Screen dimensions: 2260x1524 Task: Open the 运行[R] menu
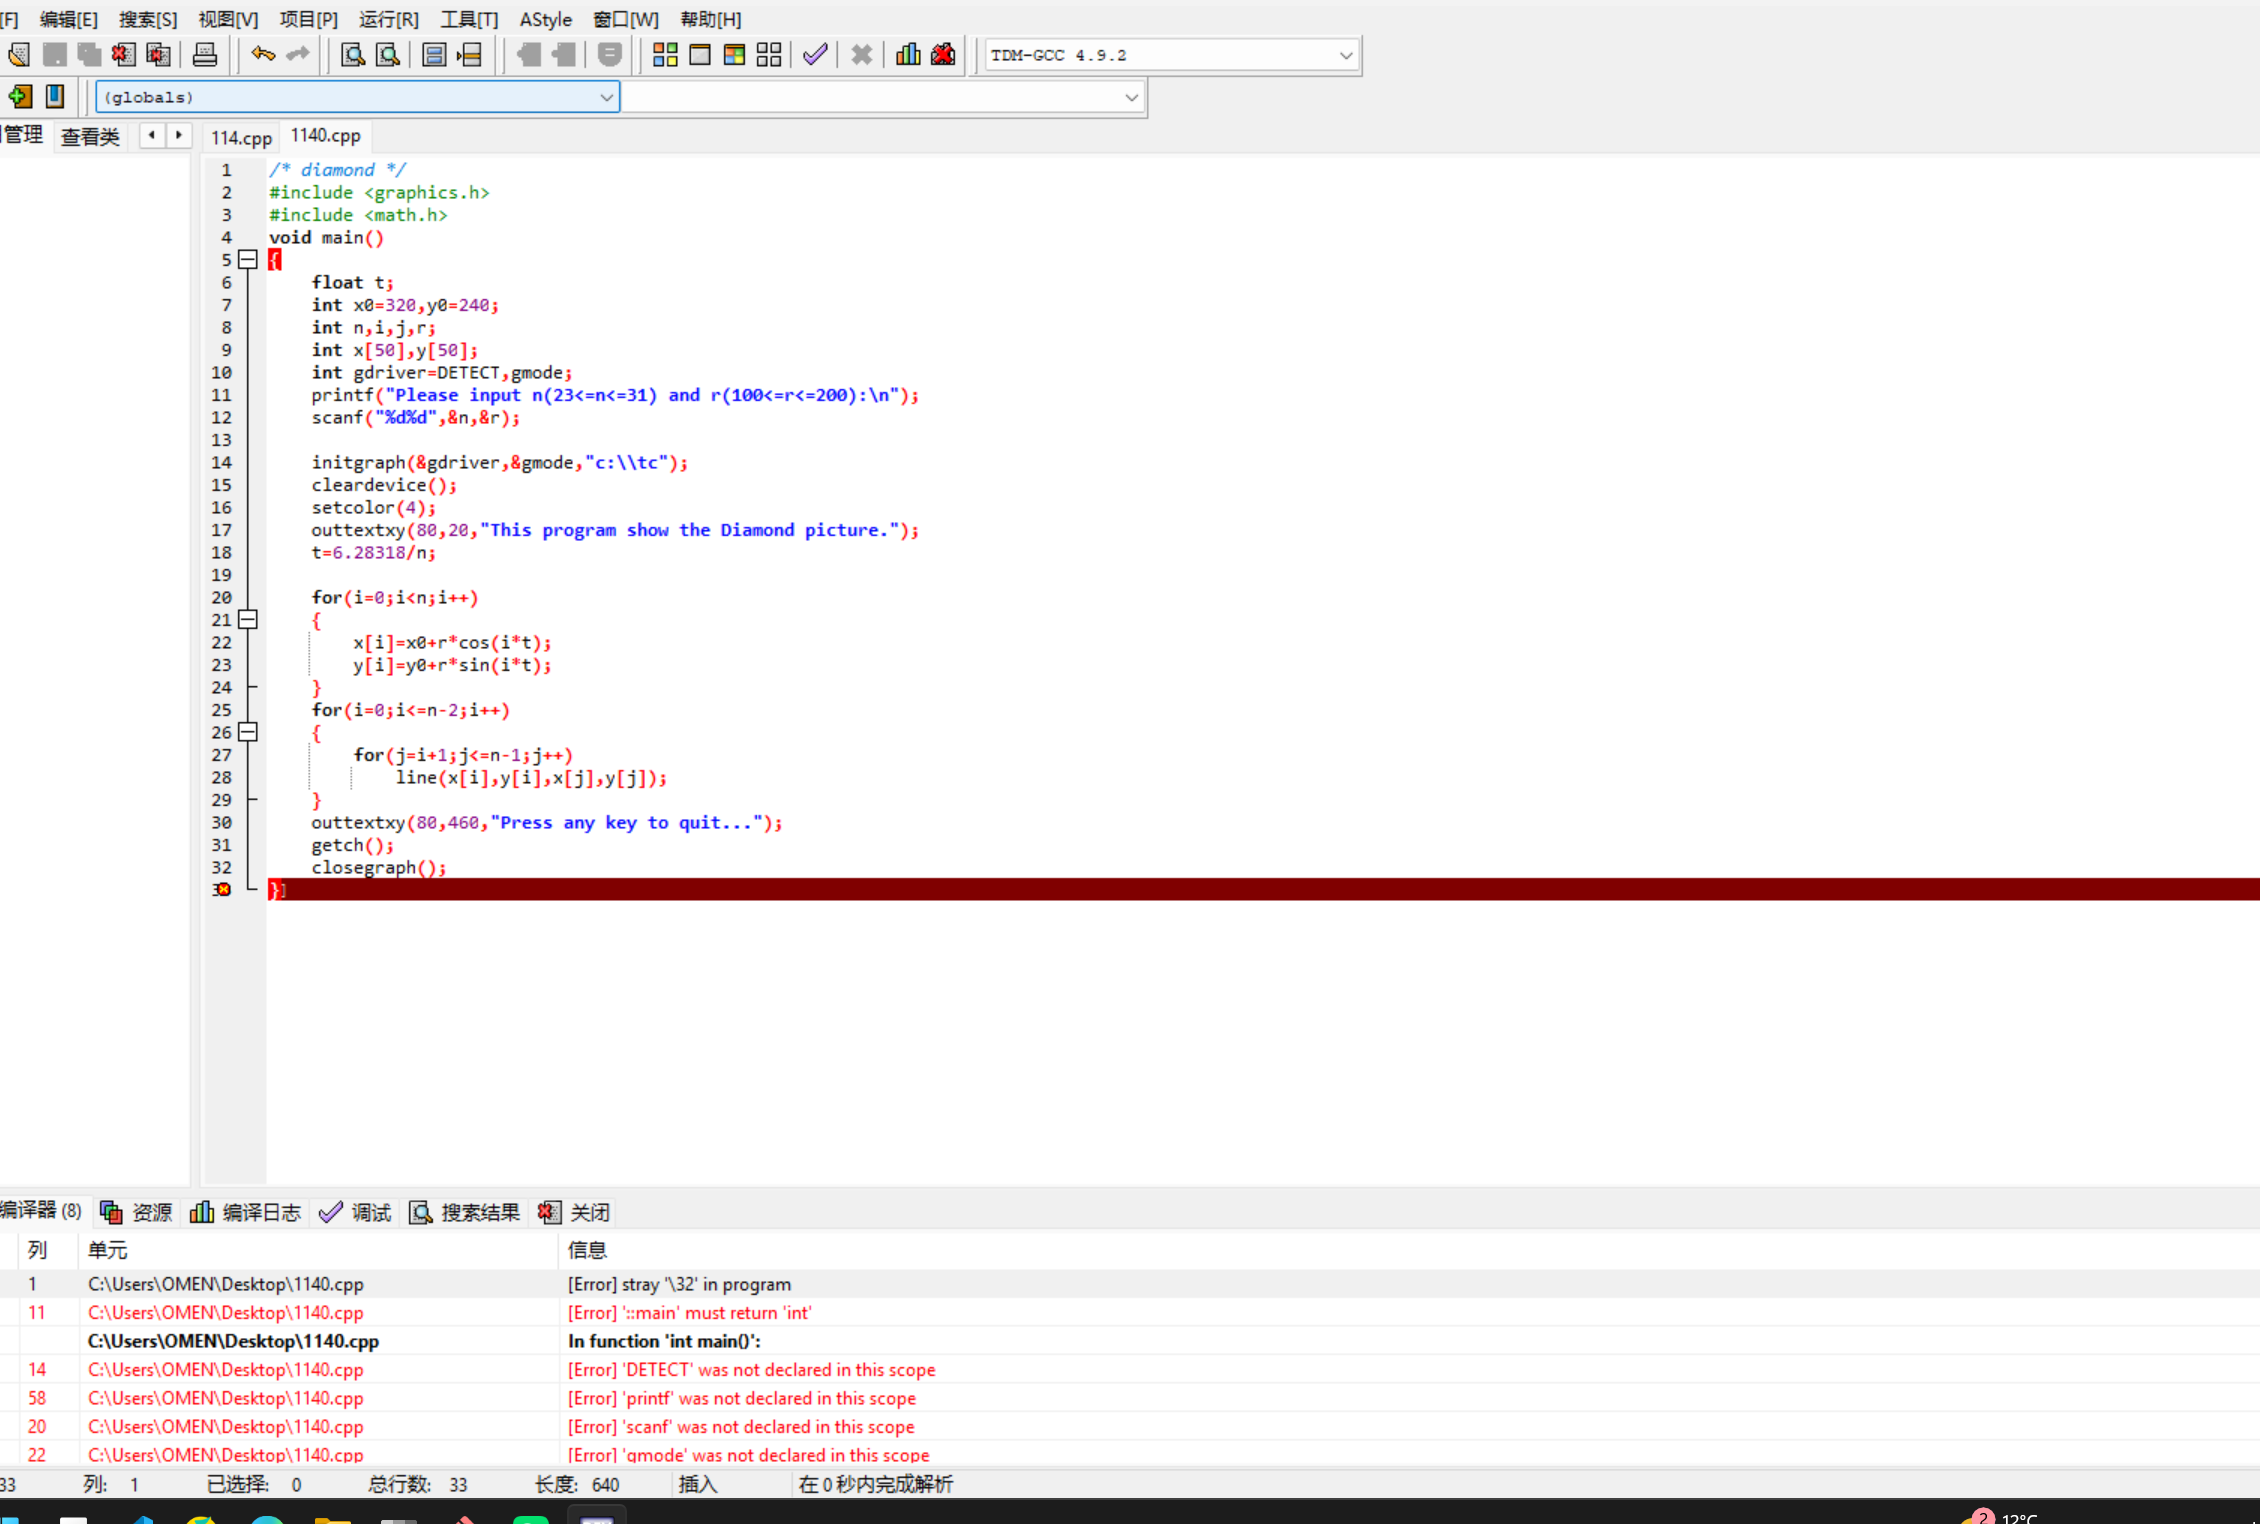(388, 19)
